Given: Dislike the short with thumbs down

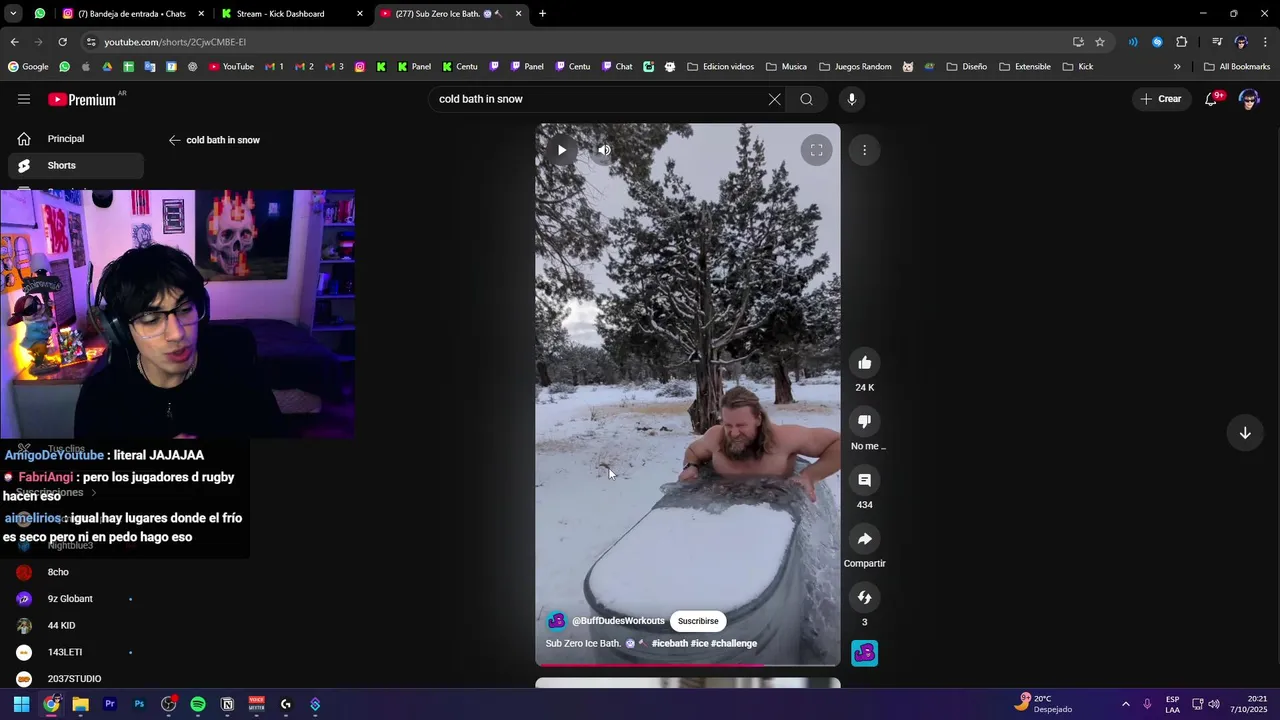Looking at the screenshot, I should click(x=865, y=421).
